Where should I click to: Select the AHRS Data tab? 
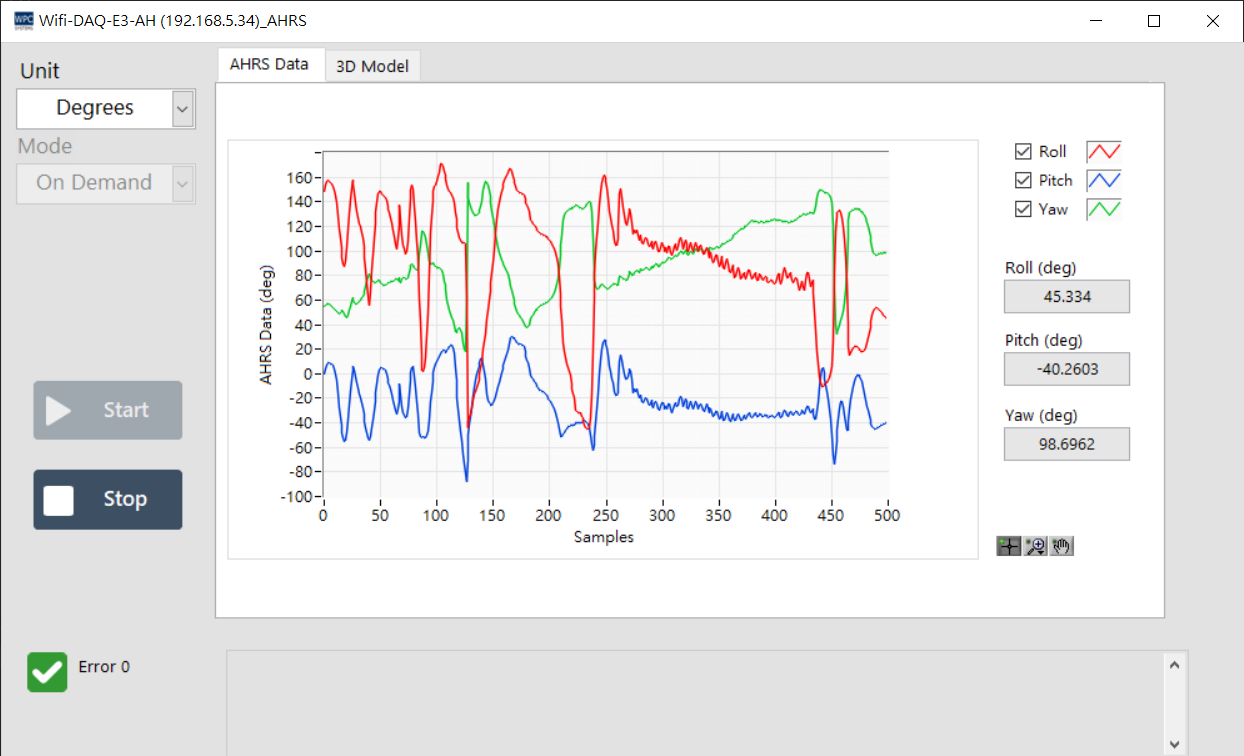coord(269,64)
